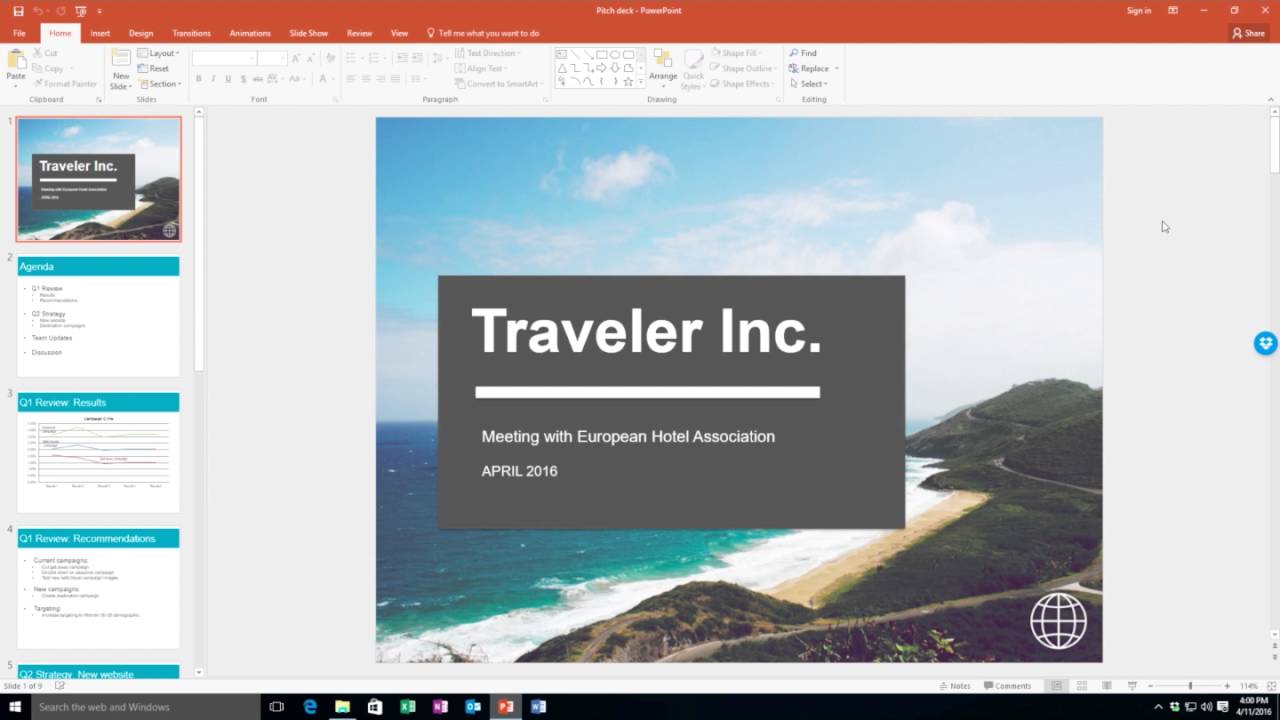The image size is (1280, 720).
Task: Toggle Italic formatting
Action: click(x=213, y=79)
